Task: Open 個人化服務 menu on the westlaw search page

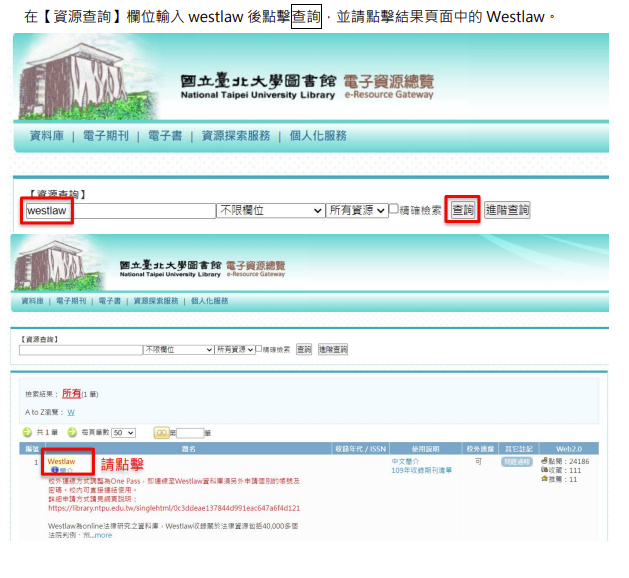Action: click(x=318, y=136)
